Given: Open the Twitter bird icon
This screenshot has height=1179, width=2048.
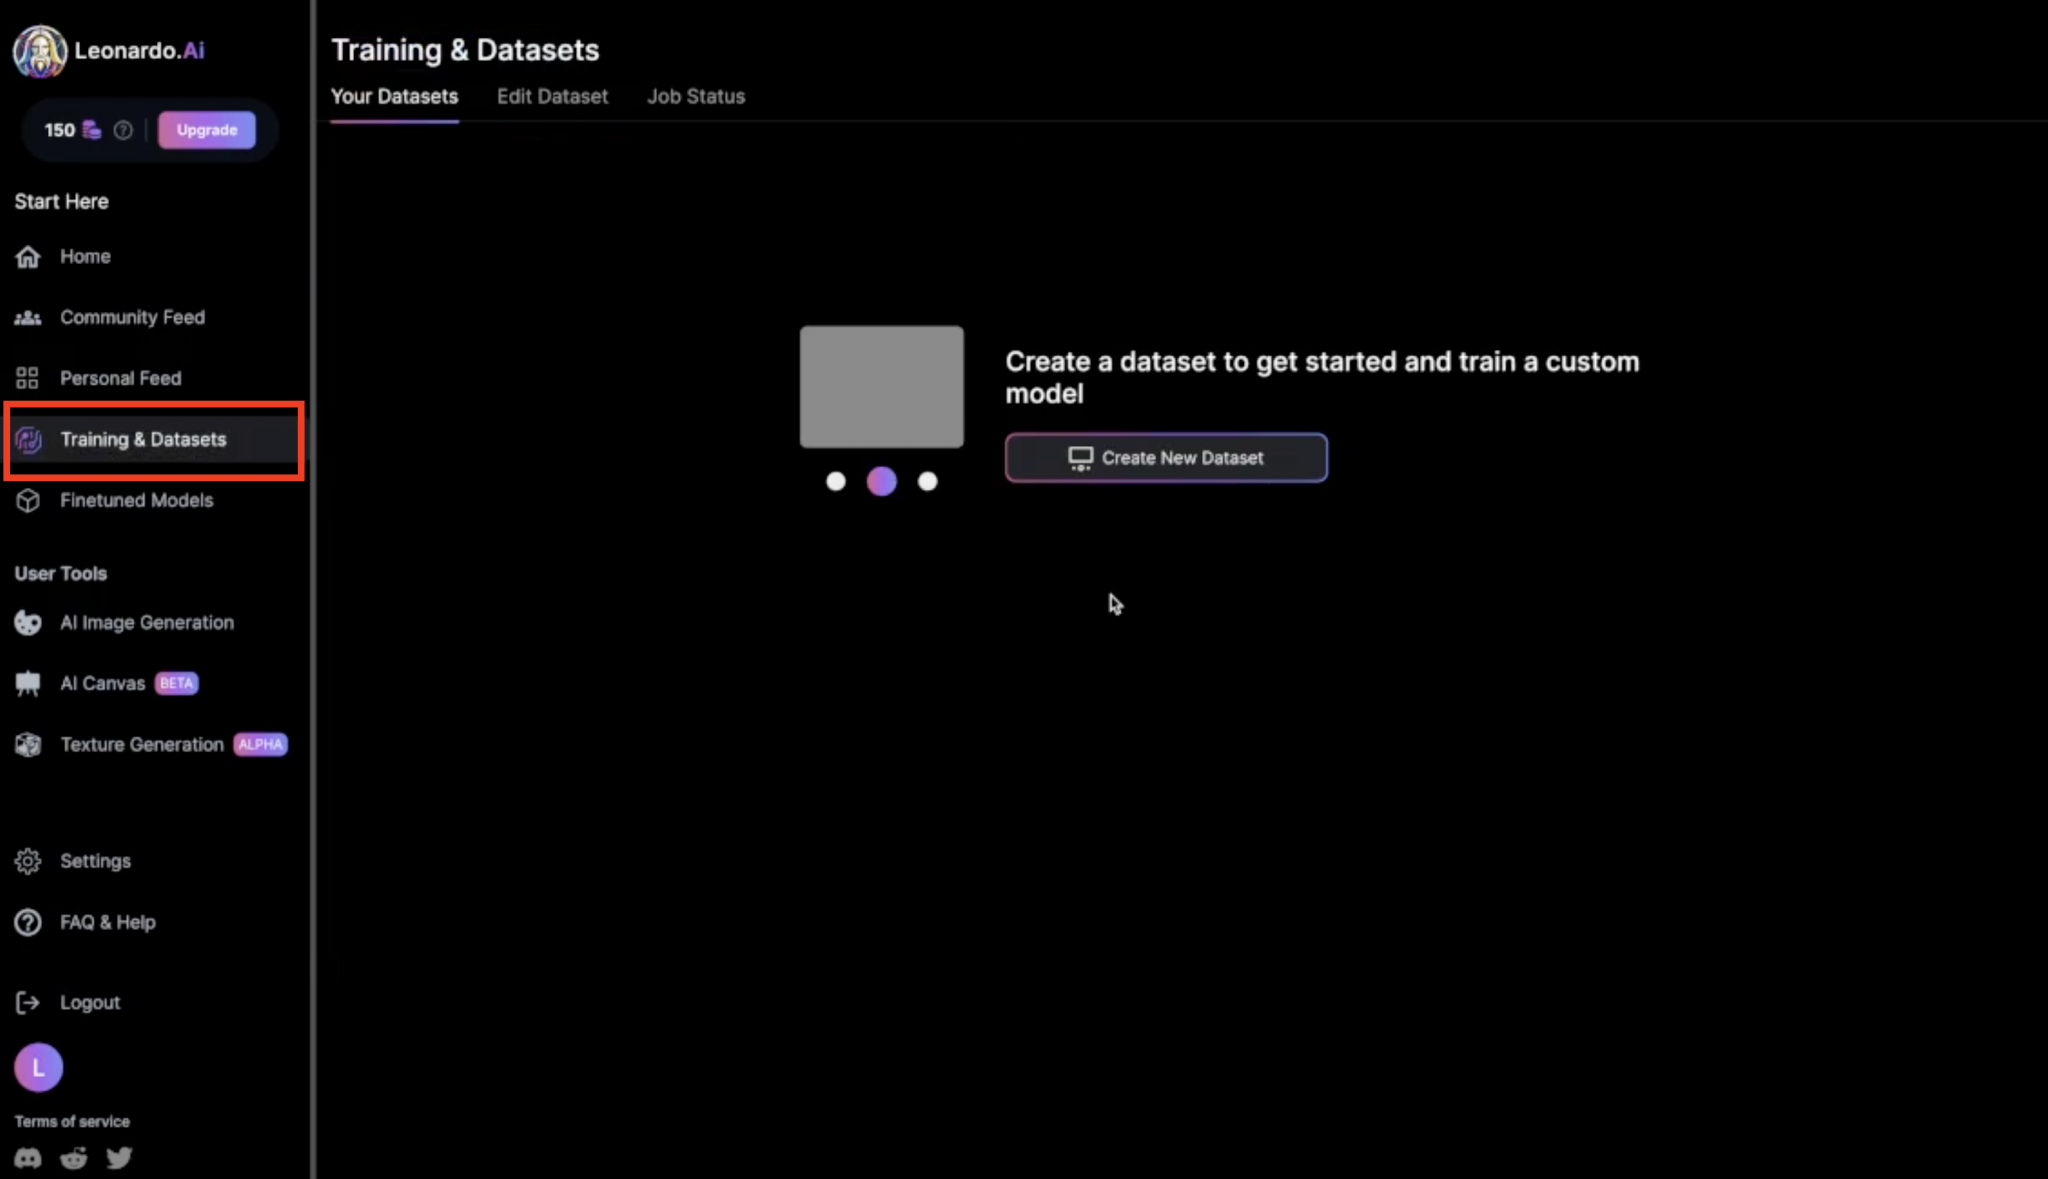Looking at the screenshot, I should coord(119,1157).
